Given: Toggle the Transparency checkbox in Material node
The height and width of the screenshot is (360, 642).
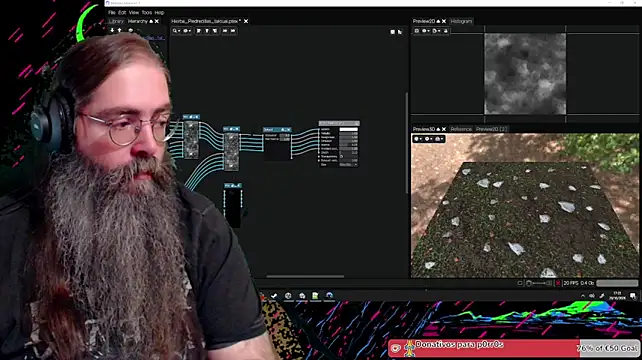Looking at the screenshot, I should click(341, 156).
